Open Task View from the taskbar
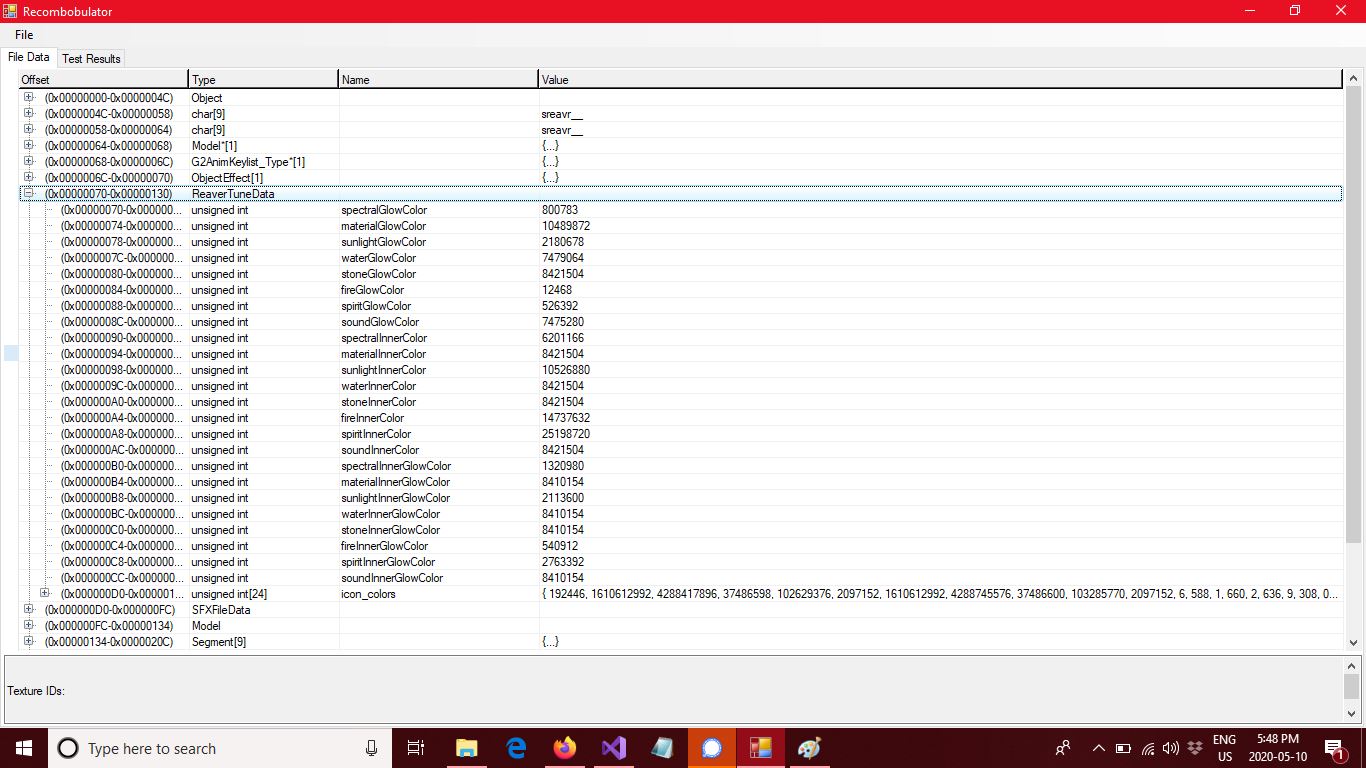This screenshot has height=768, width=1366. coord(416,748)
